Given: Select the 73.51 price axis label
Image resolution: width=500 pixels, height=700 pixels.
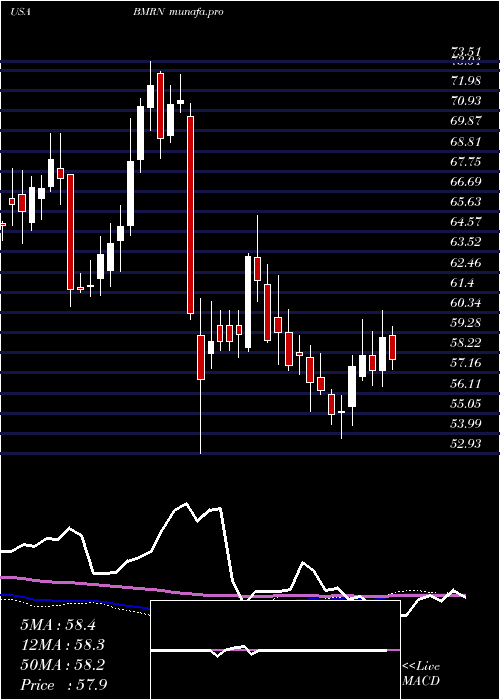Looking at the screenshot, I should [x=466, y=53].
